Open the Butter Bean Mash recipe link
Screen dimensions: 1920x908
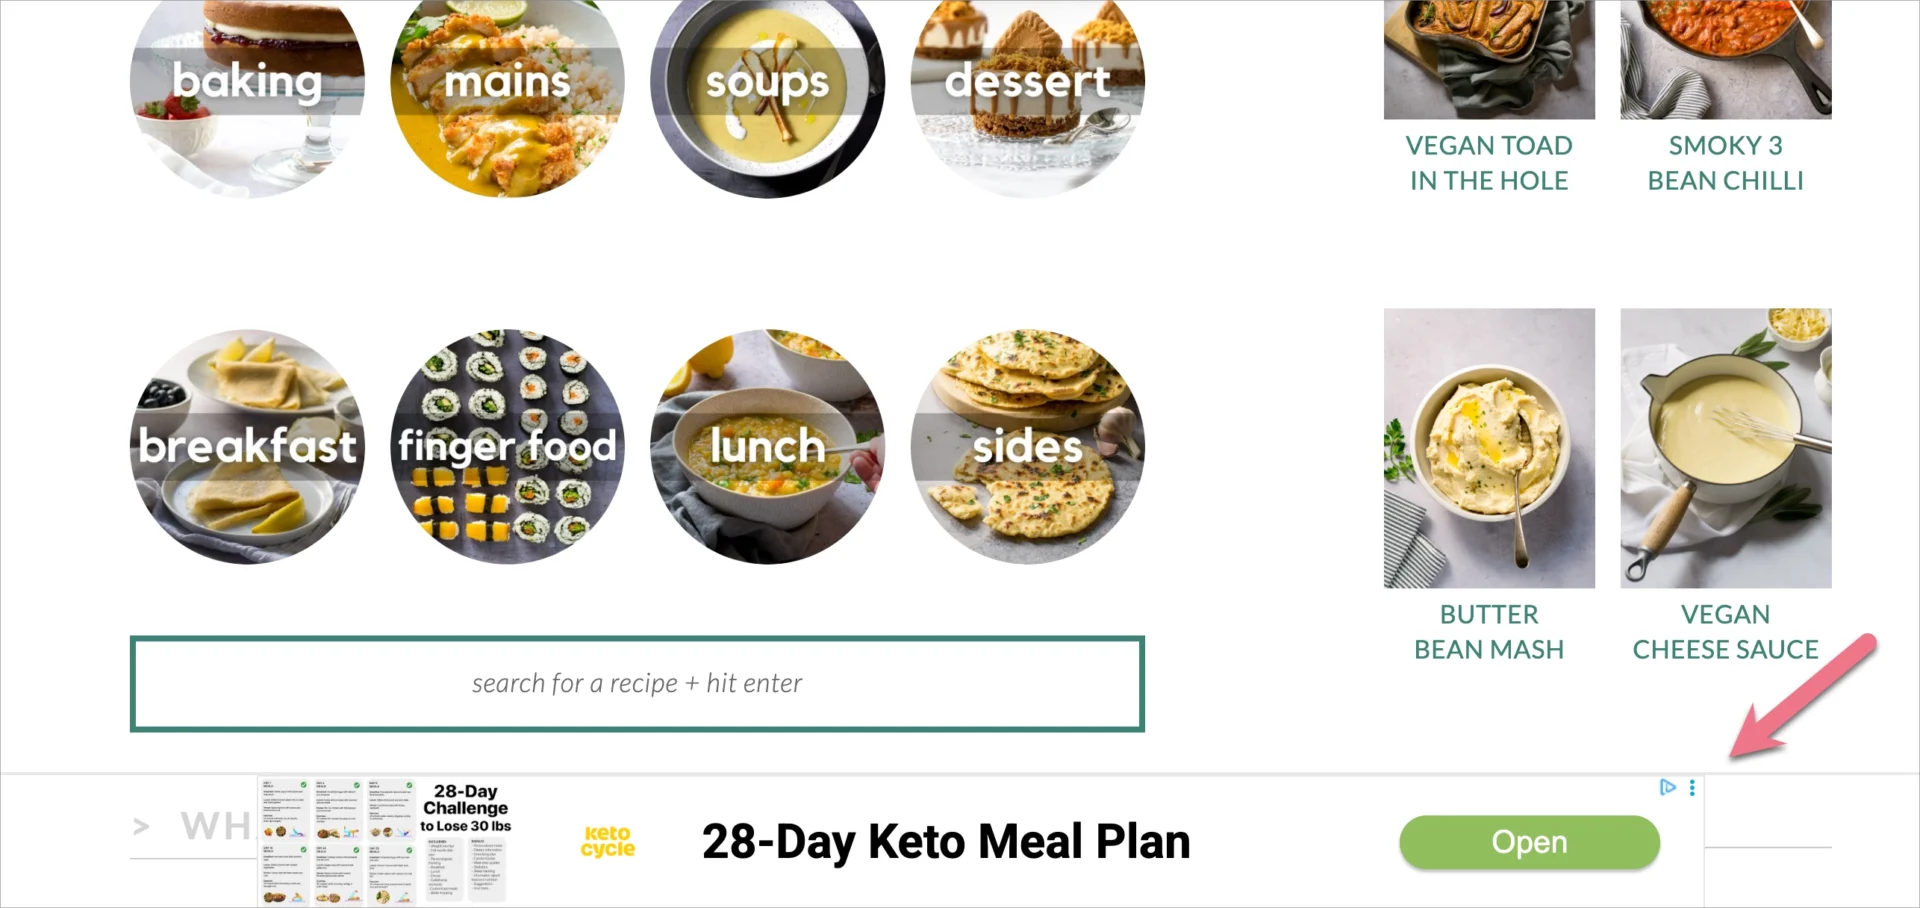pos(1489,631)
